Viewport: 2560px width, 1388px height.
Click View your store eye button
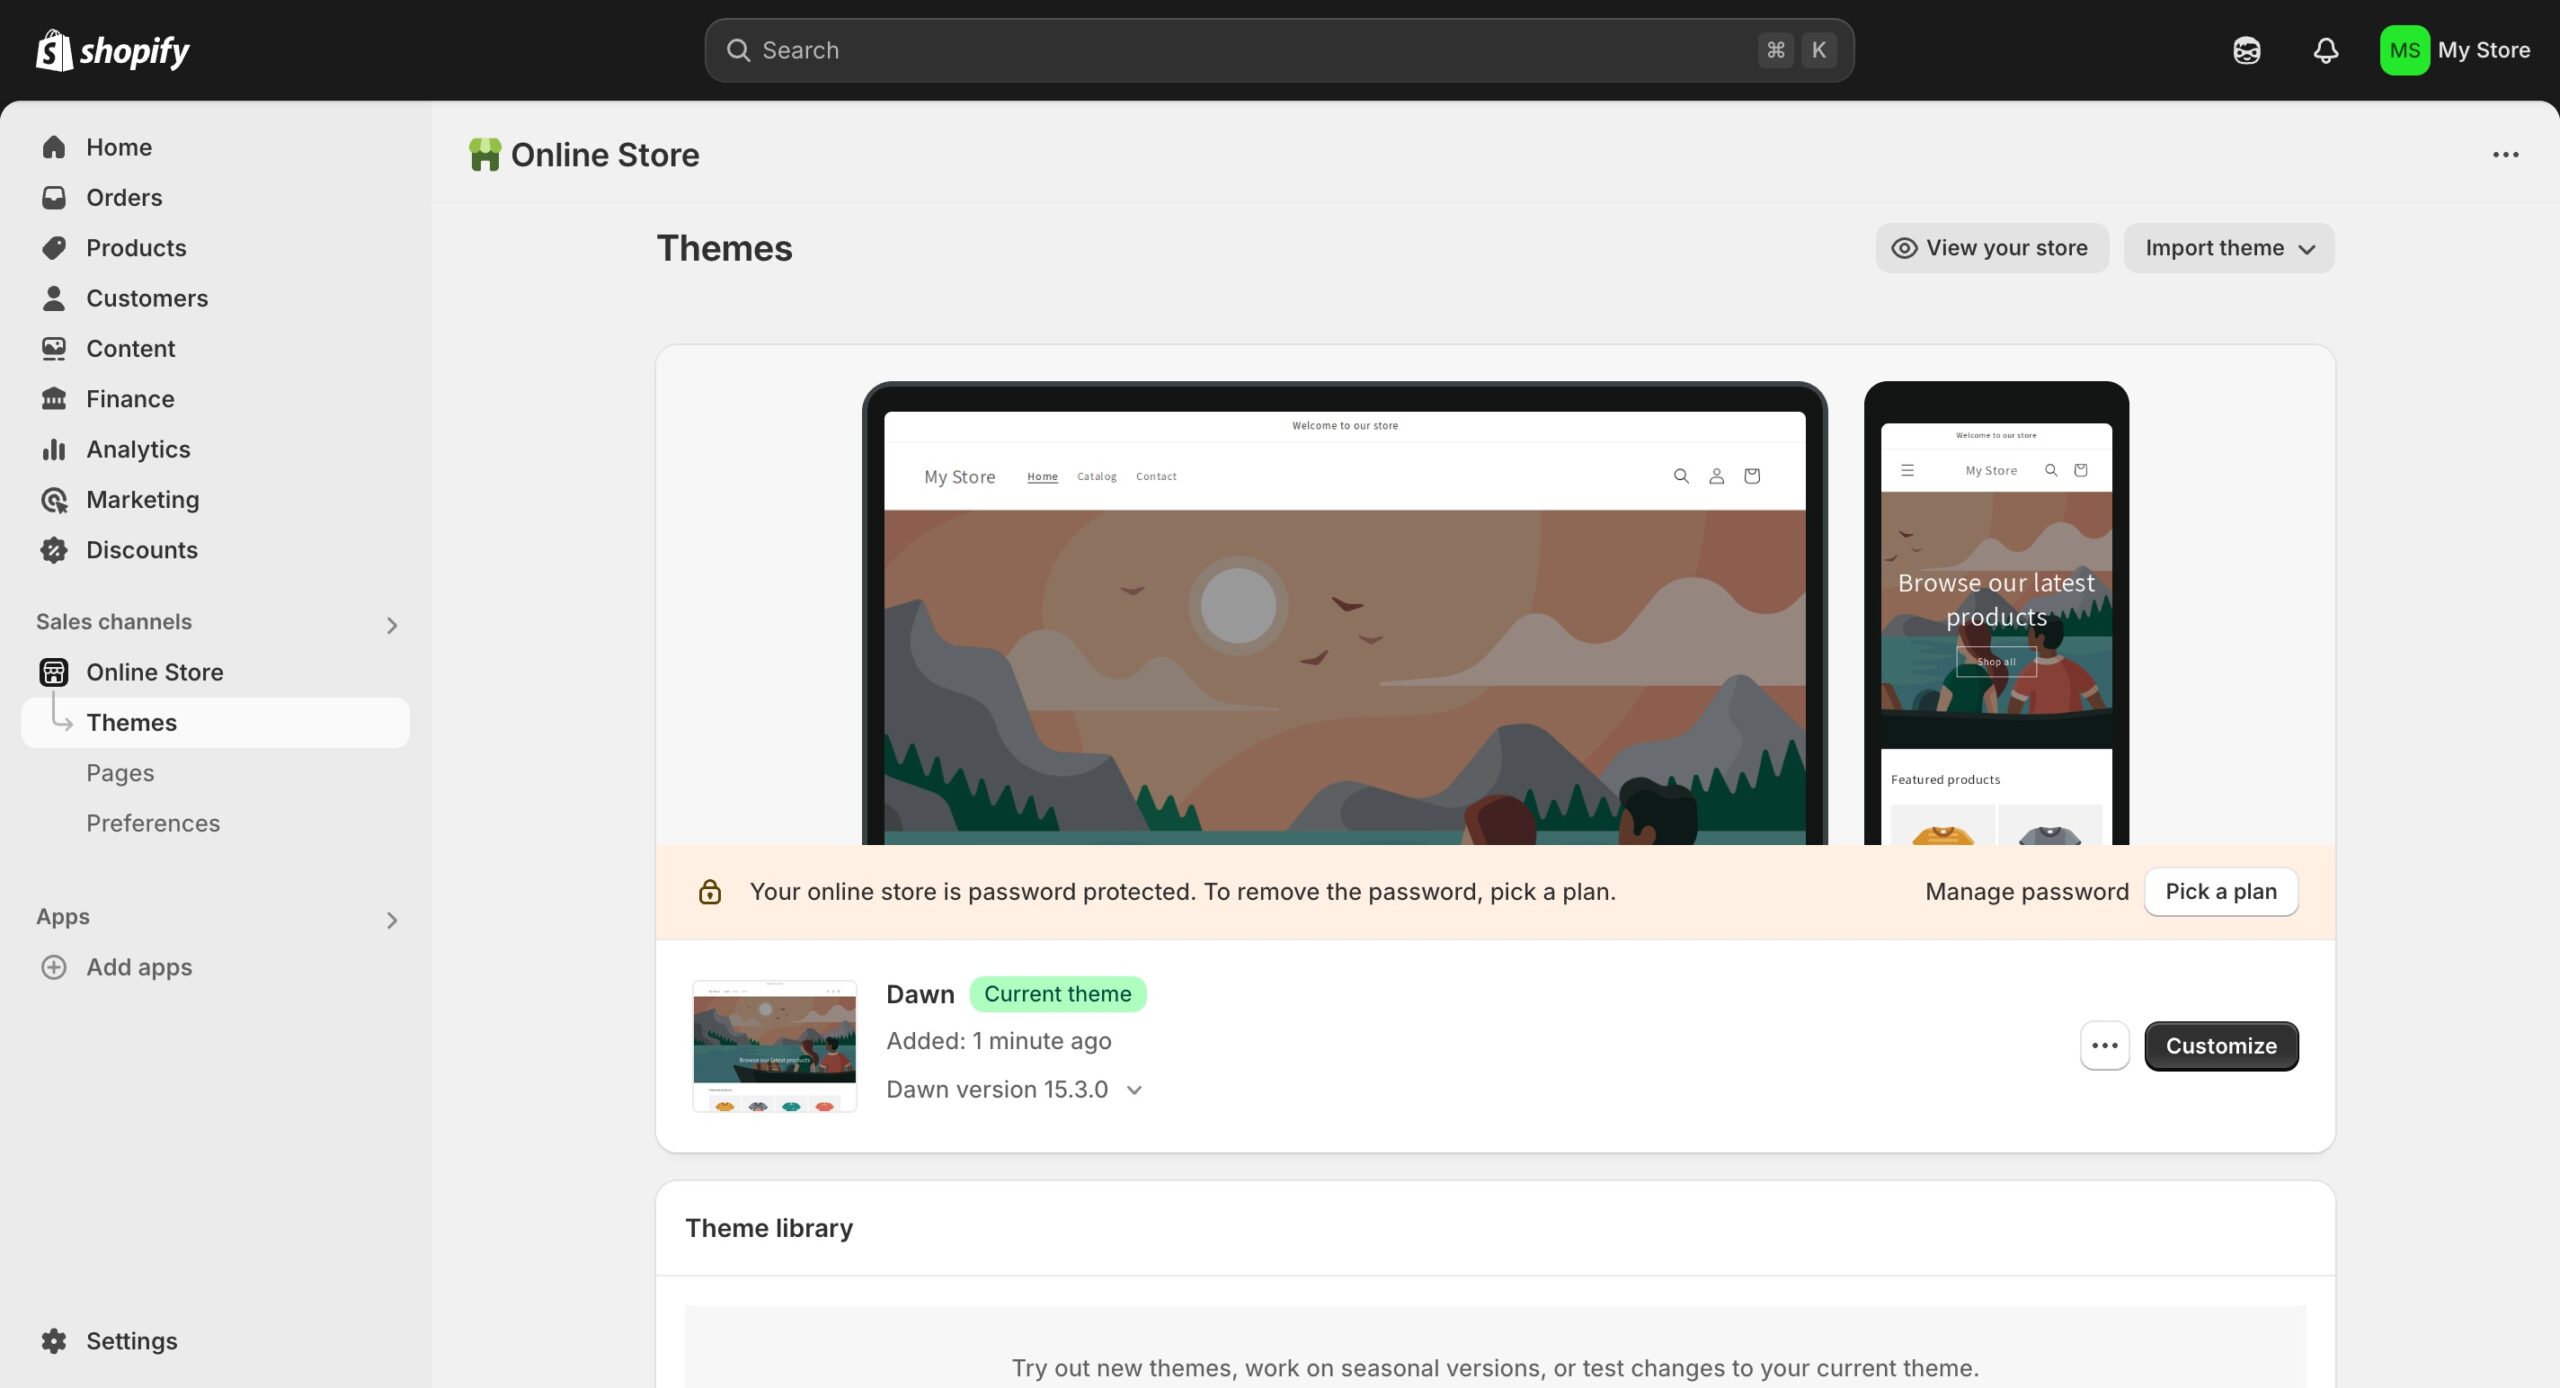[1991, 248]
